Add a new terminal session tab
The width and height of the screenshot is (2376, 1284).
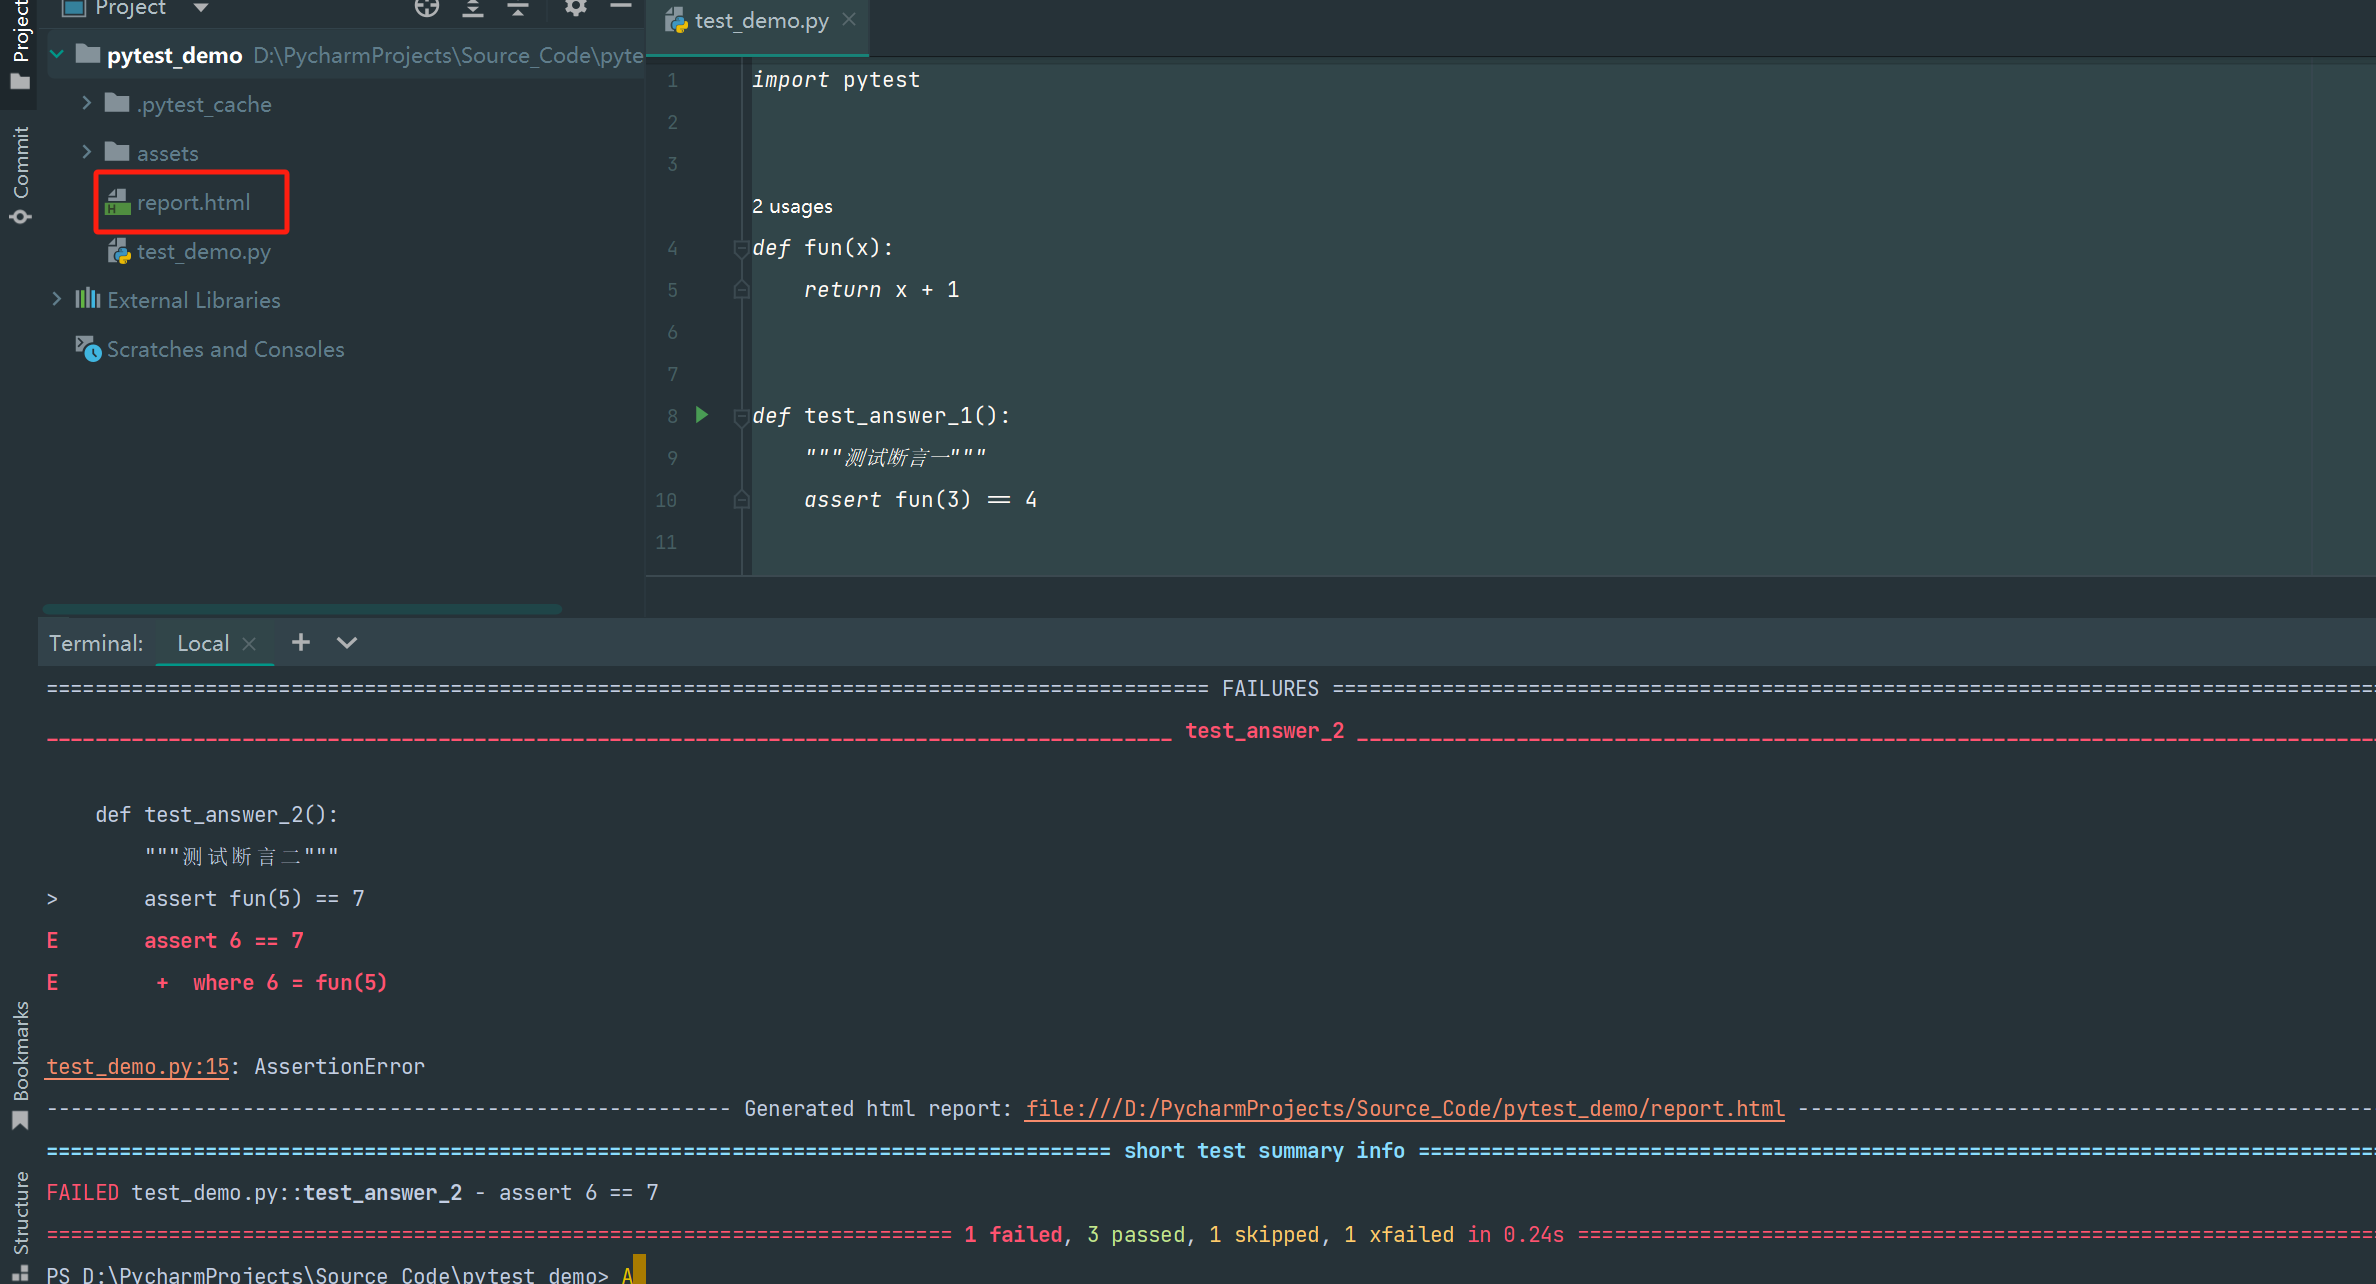[x=300, y=643]
